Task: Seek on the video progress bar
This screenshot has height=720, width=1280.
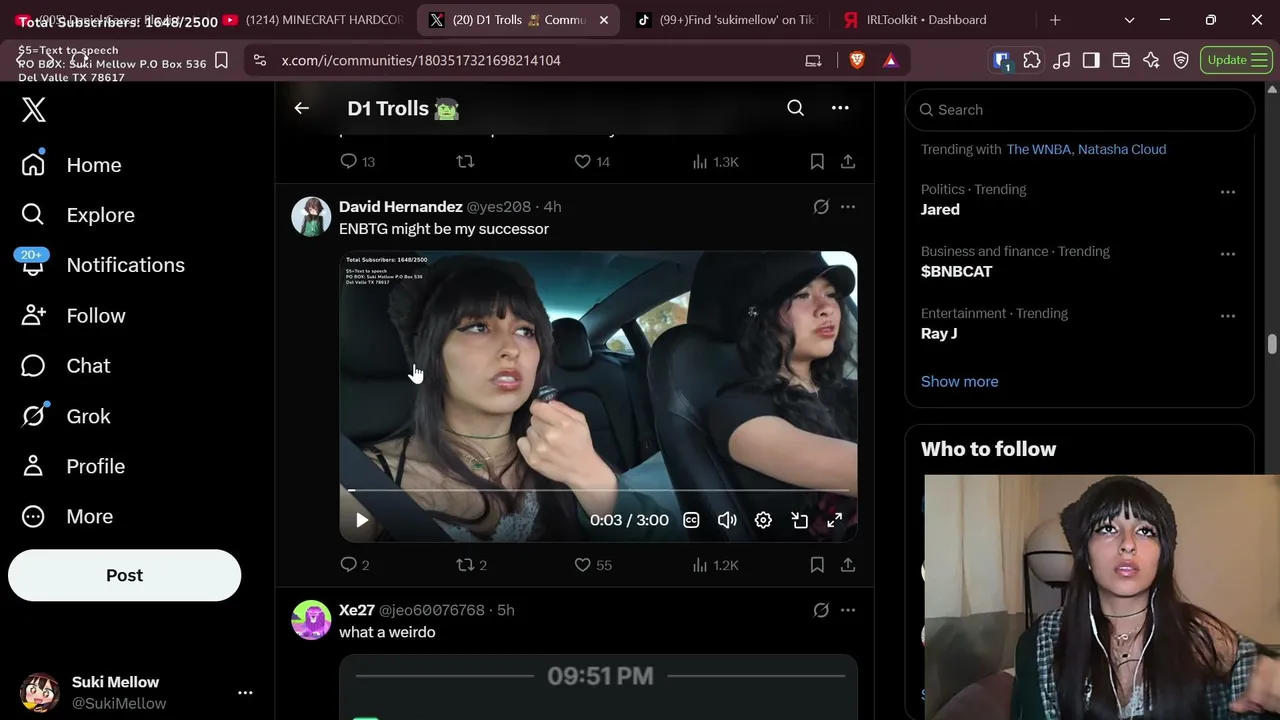Action: [598, 491]
